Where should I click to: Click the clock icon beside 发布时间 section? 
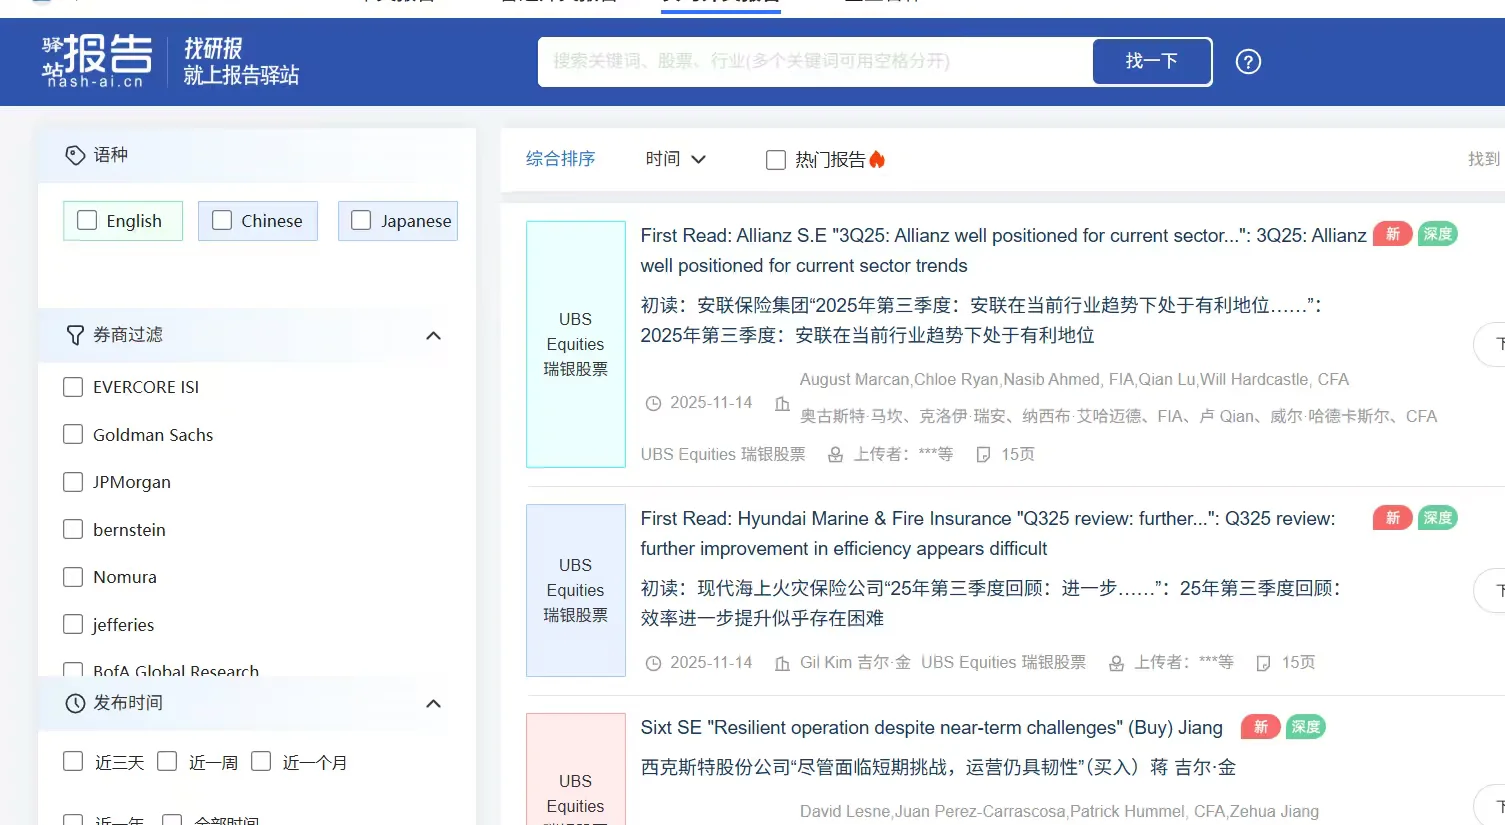[x=75, y=703]
